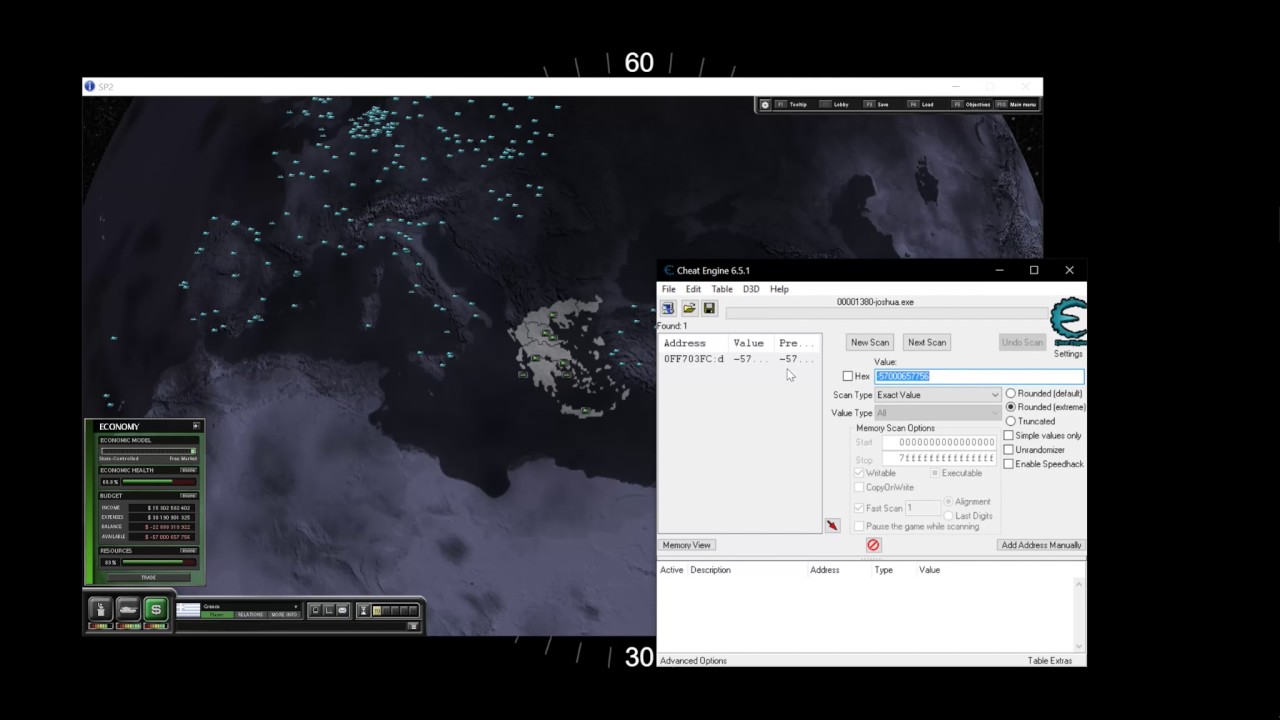
Task: Open the Greece country selector dropdown
Action: [295, 606]
